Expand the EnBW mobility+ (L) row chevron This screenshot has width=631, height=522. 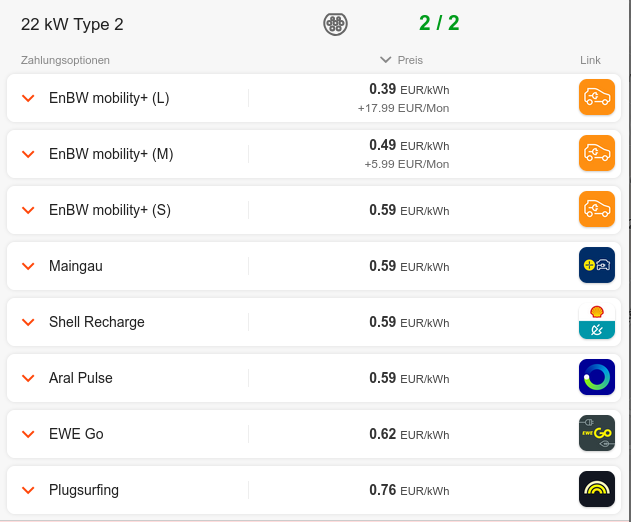tap(28, 98)
